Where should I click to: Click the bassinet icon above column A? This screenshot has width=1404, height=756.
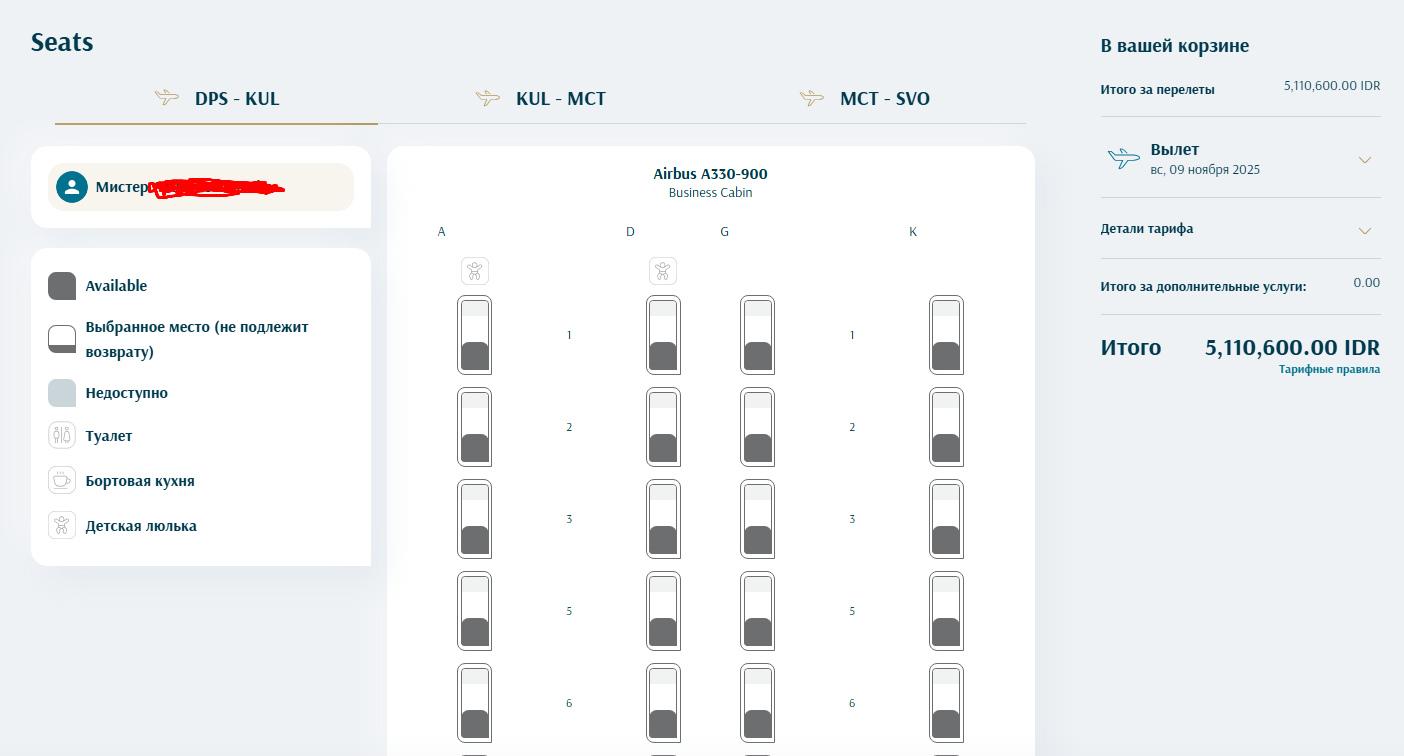(x=475, y=271)
